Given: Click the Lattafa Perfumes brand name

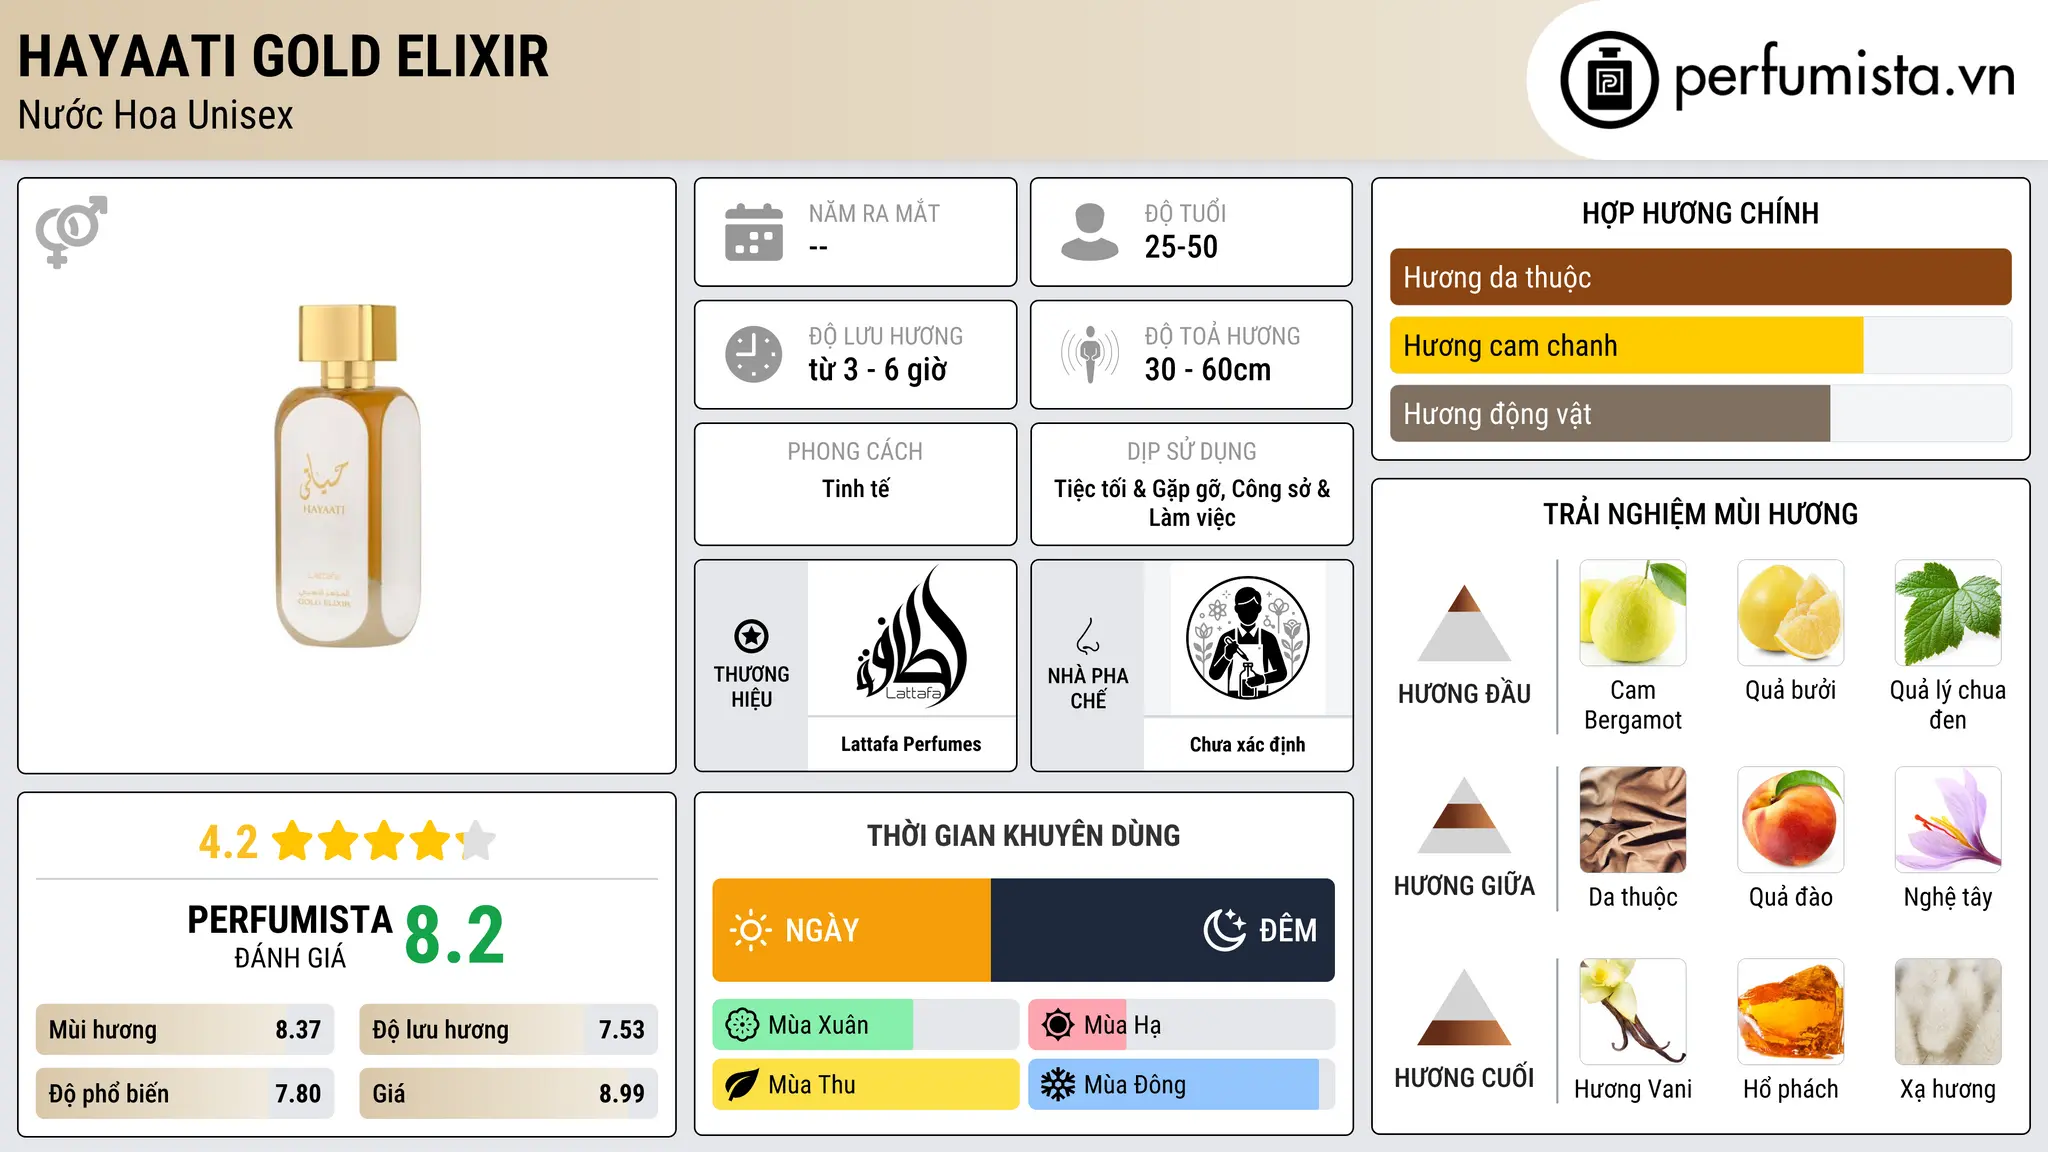Looking at the screenshot, I should click(911, 744).
